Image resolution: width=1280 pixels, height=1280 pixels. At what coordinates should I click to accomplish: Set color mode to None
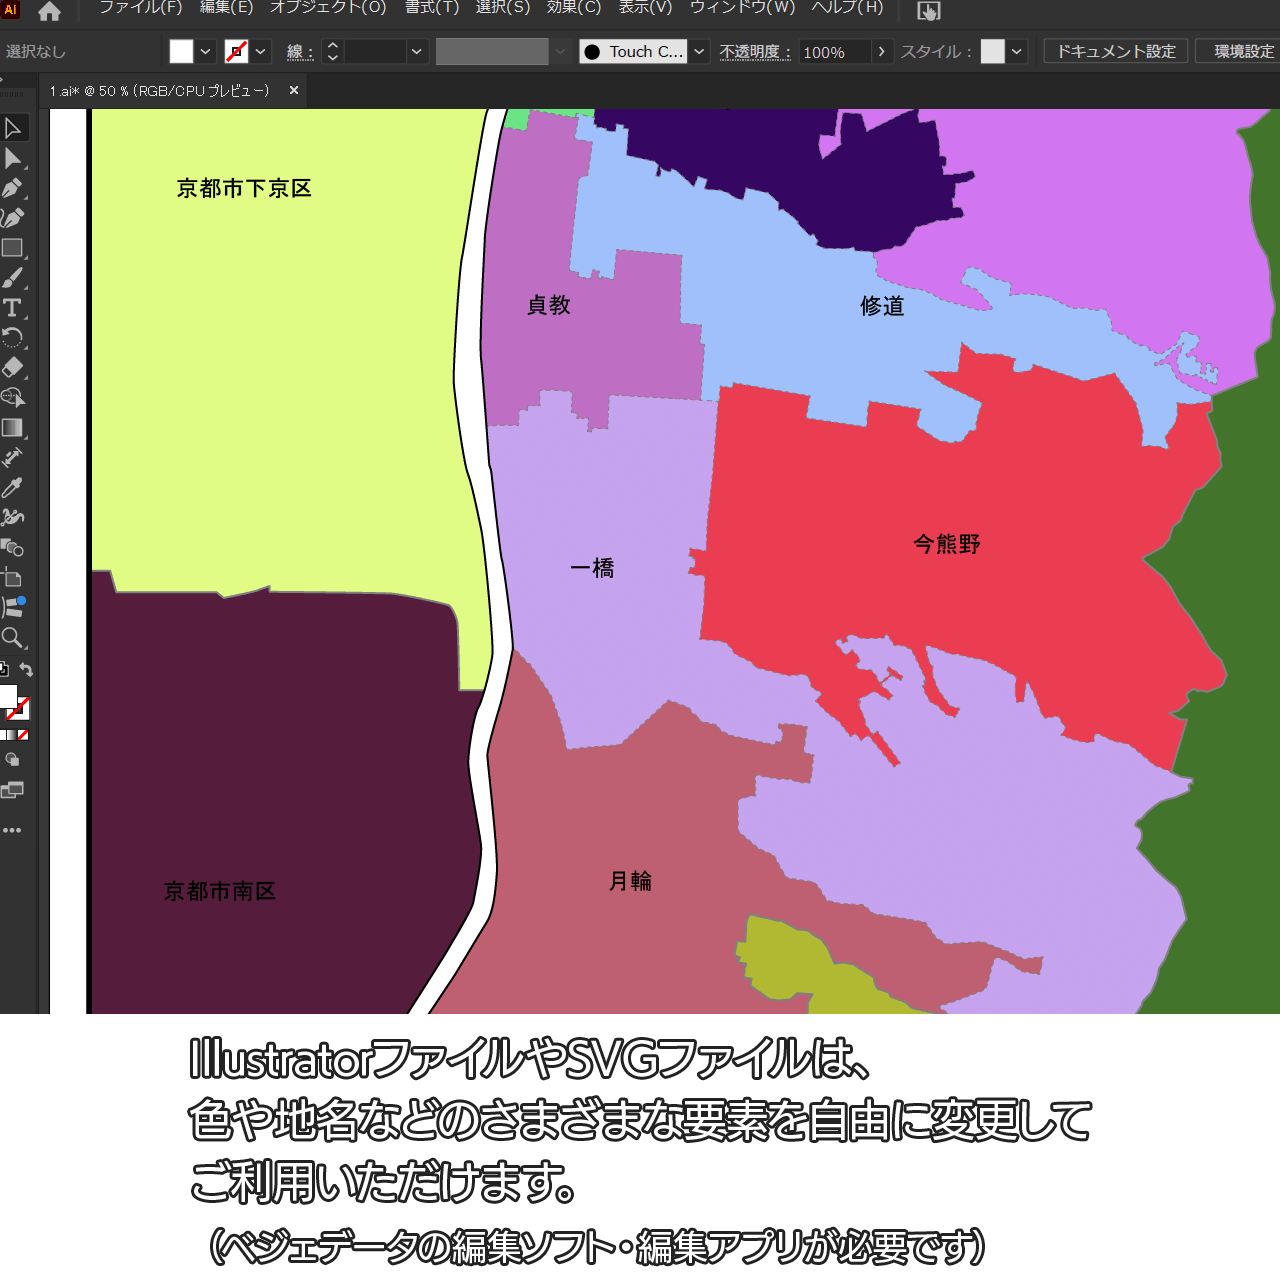tap(23, 735)
